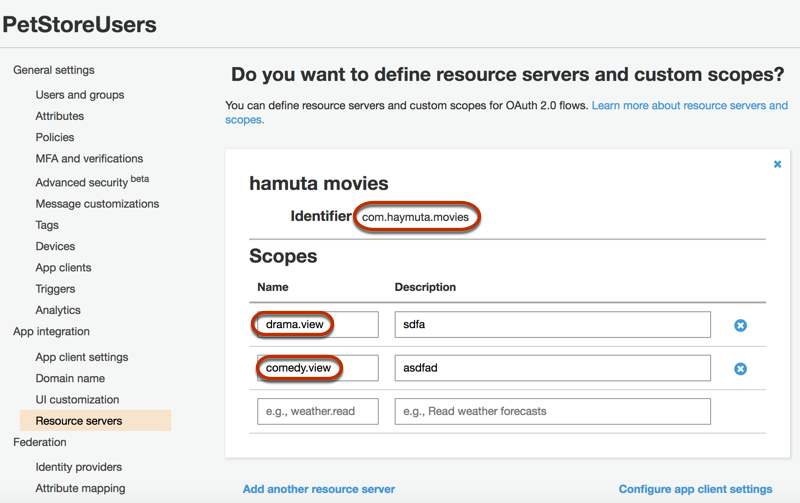This screenshot has width=800, height=503.
Task: Close the hamuta movies resource server panel
Action: click(777, 164)
